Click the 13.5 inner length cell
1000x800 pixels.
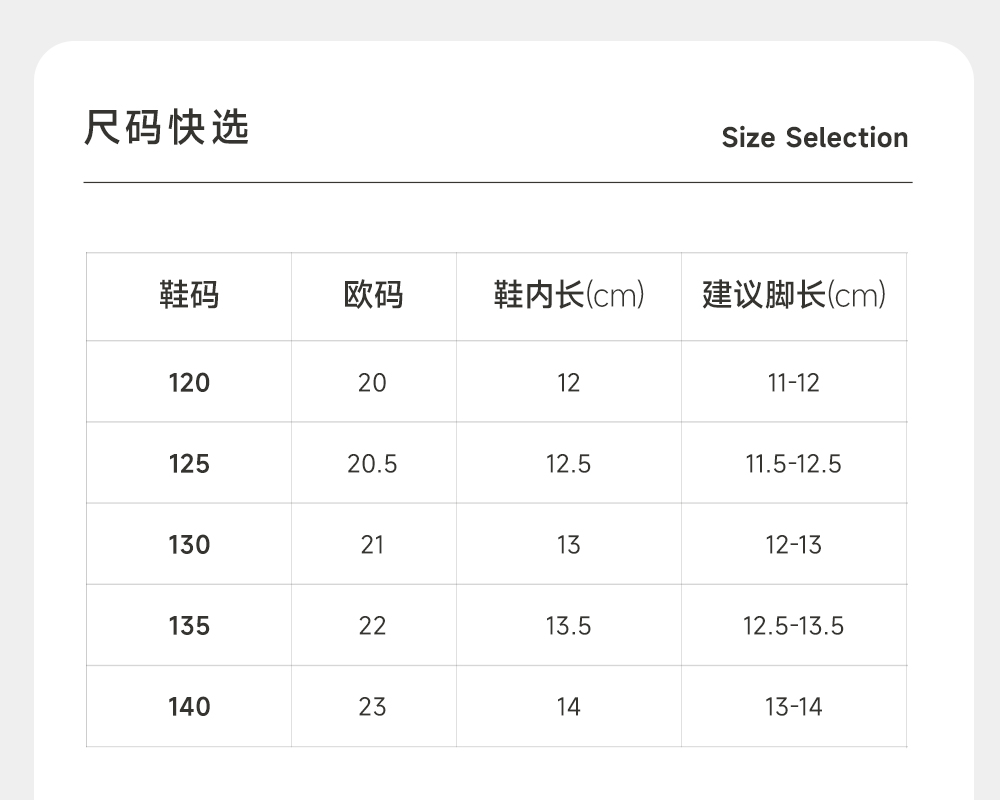coord(568,626)
